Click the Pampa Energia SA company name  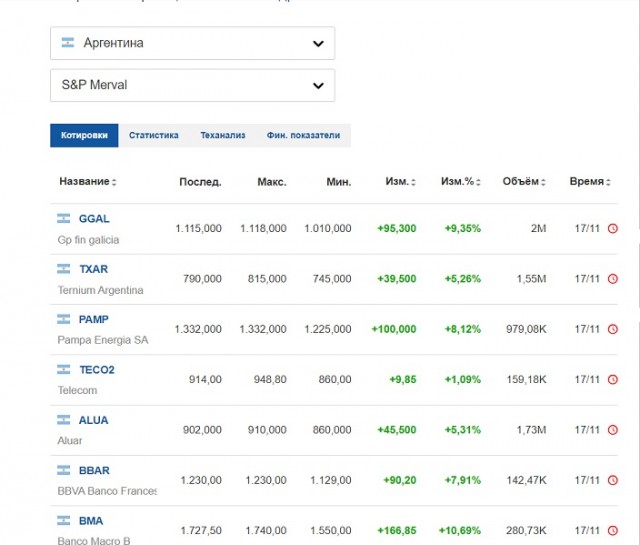click(103, 340)
